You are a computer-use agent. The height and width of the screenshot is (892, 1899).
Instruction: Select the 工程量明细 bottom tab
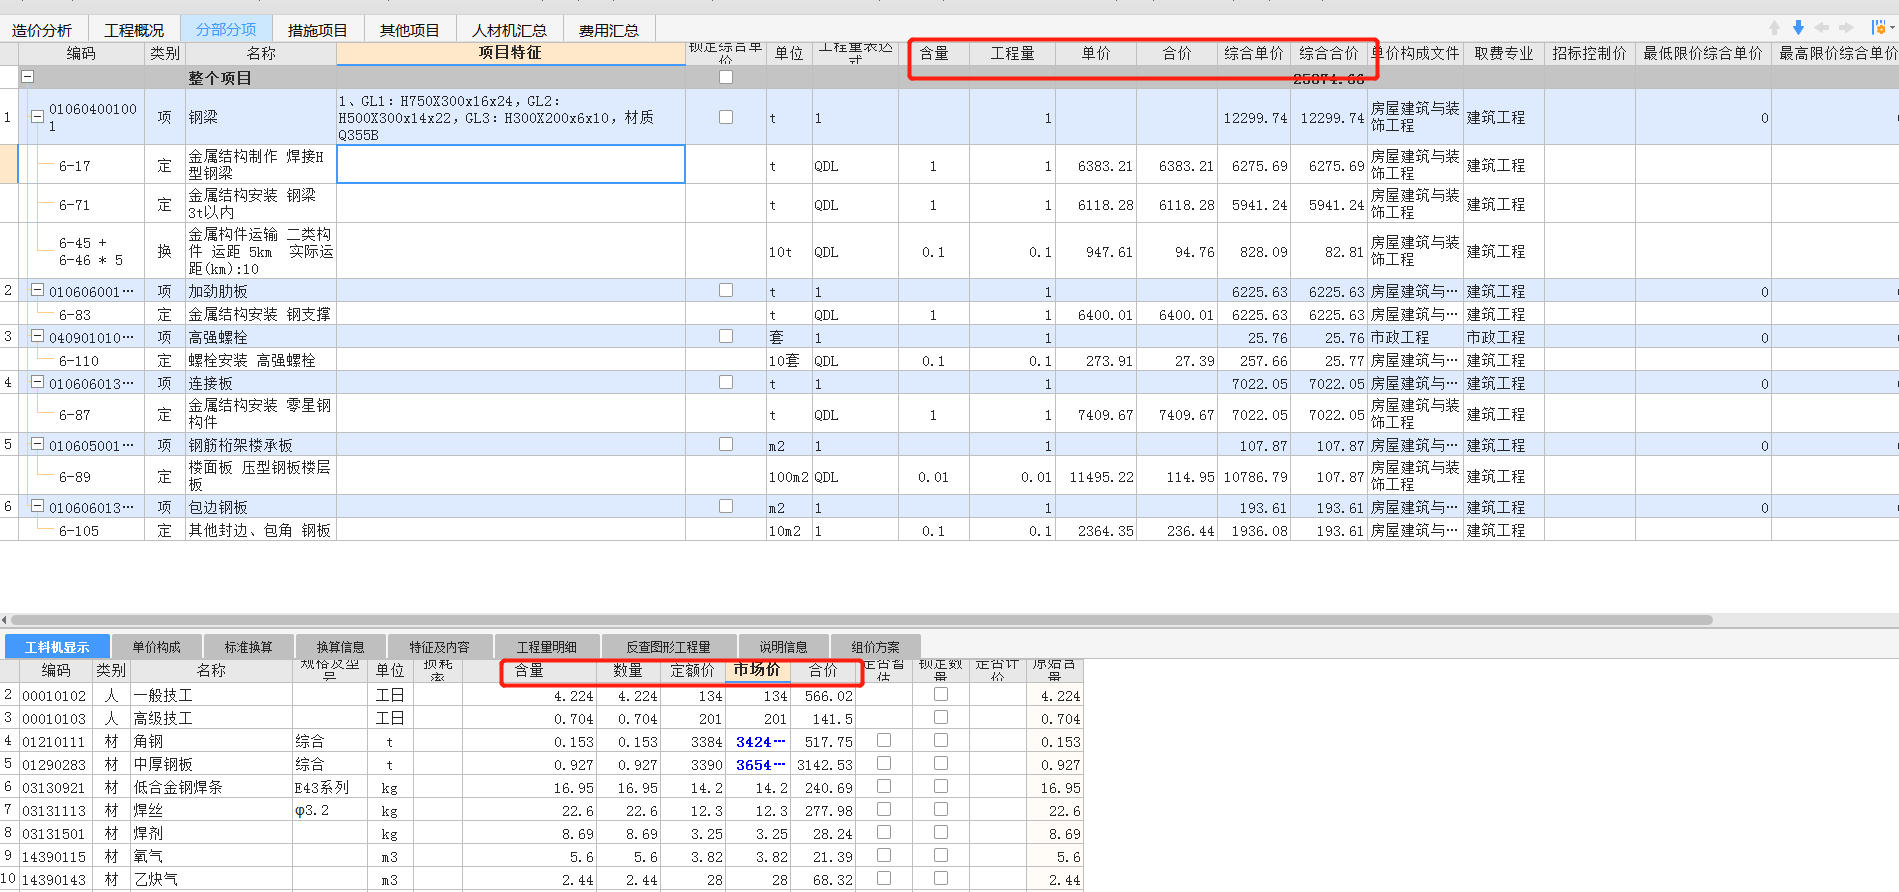click(547, 647)
